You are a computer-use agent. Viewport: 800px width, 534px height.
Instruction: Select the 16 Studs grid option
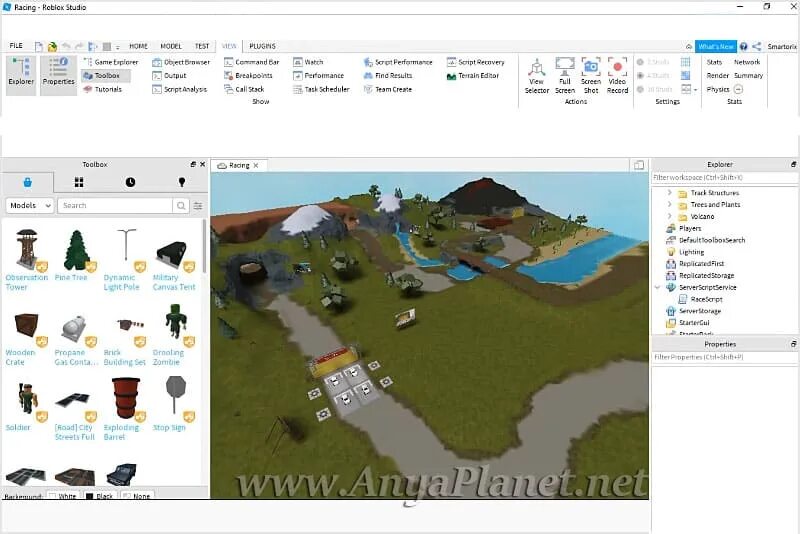(654, 89)
